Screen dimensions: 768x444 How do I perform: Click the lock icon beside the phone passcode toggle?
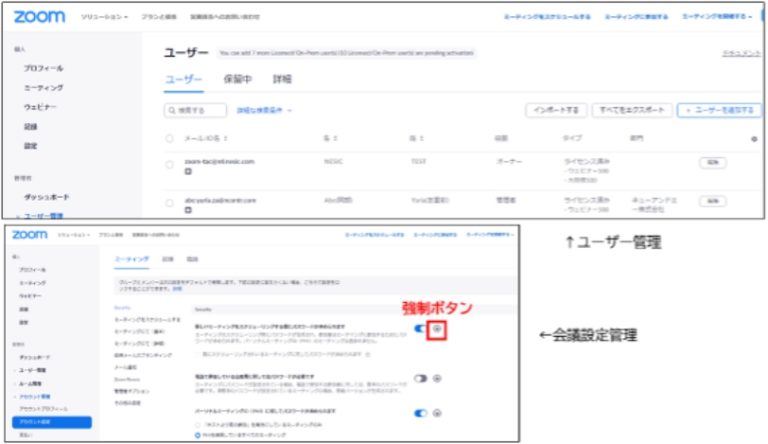pyautogui.click(x=437, y=378)
